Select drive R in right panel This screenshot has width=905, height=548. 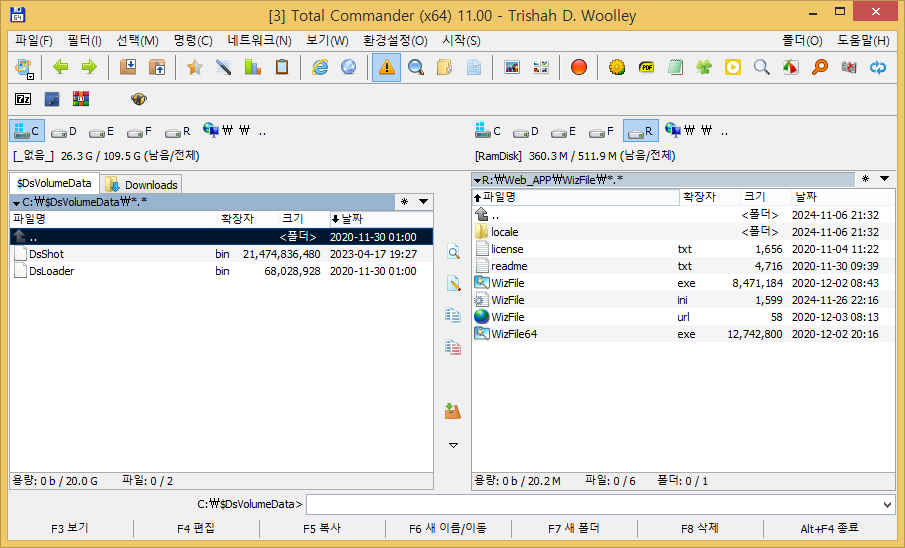coord(641,131)
